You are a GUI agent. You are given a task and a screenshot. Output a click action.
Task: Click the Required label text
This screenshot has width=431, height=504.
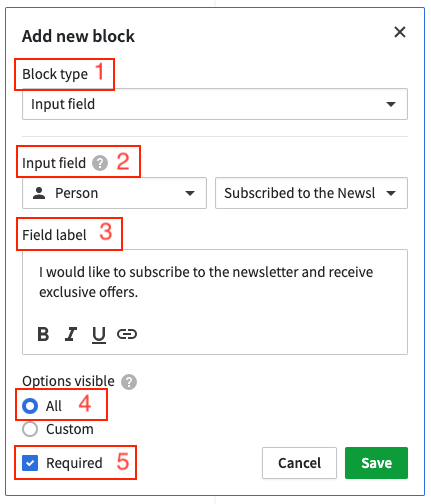(74, 463)
